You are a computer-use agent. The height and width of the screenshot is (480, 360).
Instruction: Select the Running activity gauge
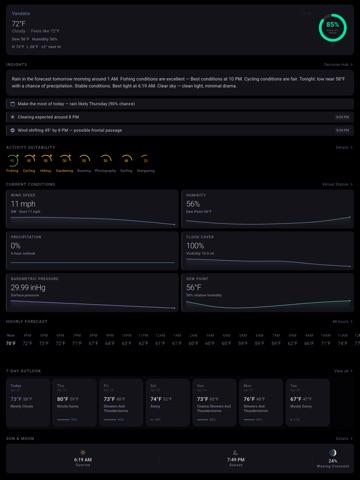coord(84,163)
